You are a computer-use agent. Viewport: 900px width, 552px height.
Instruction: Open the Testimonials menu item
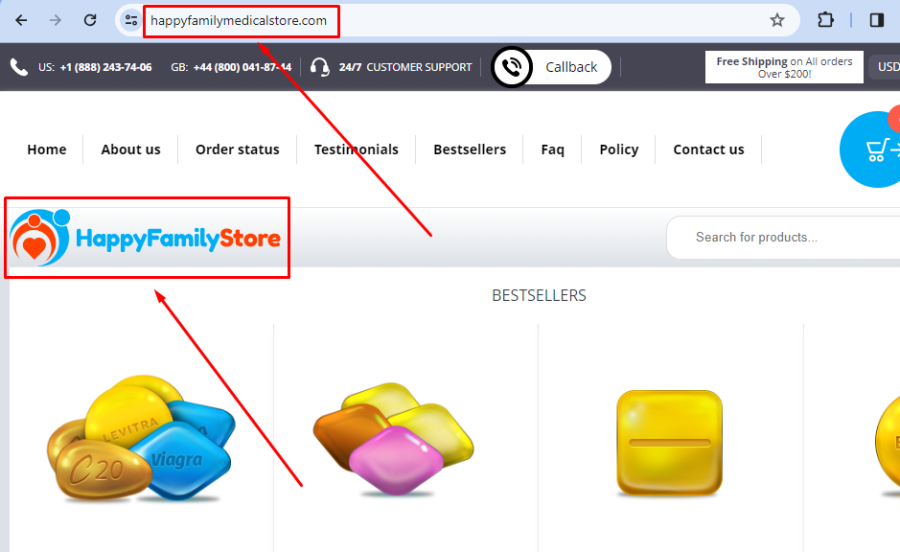point(356,149)
